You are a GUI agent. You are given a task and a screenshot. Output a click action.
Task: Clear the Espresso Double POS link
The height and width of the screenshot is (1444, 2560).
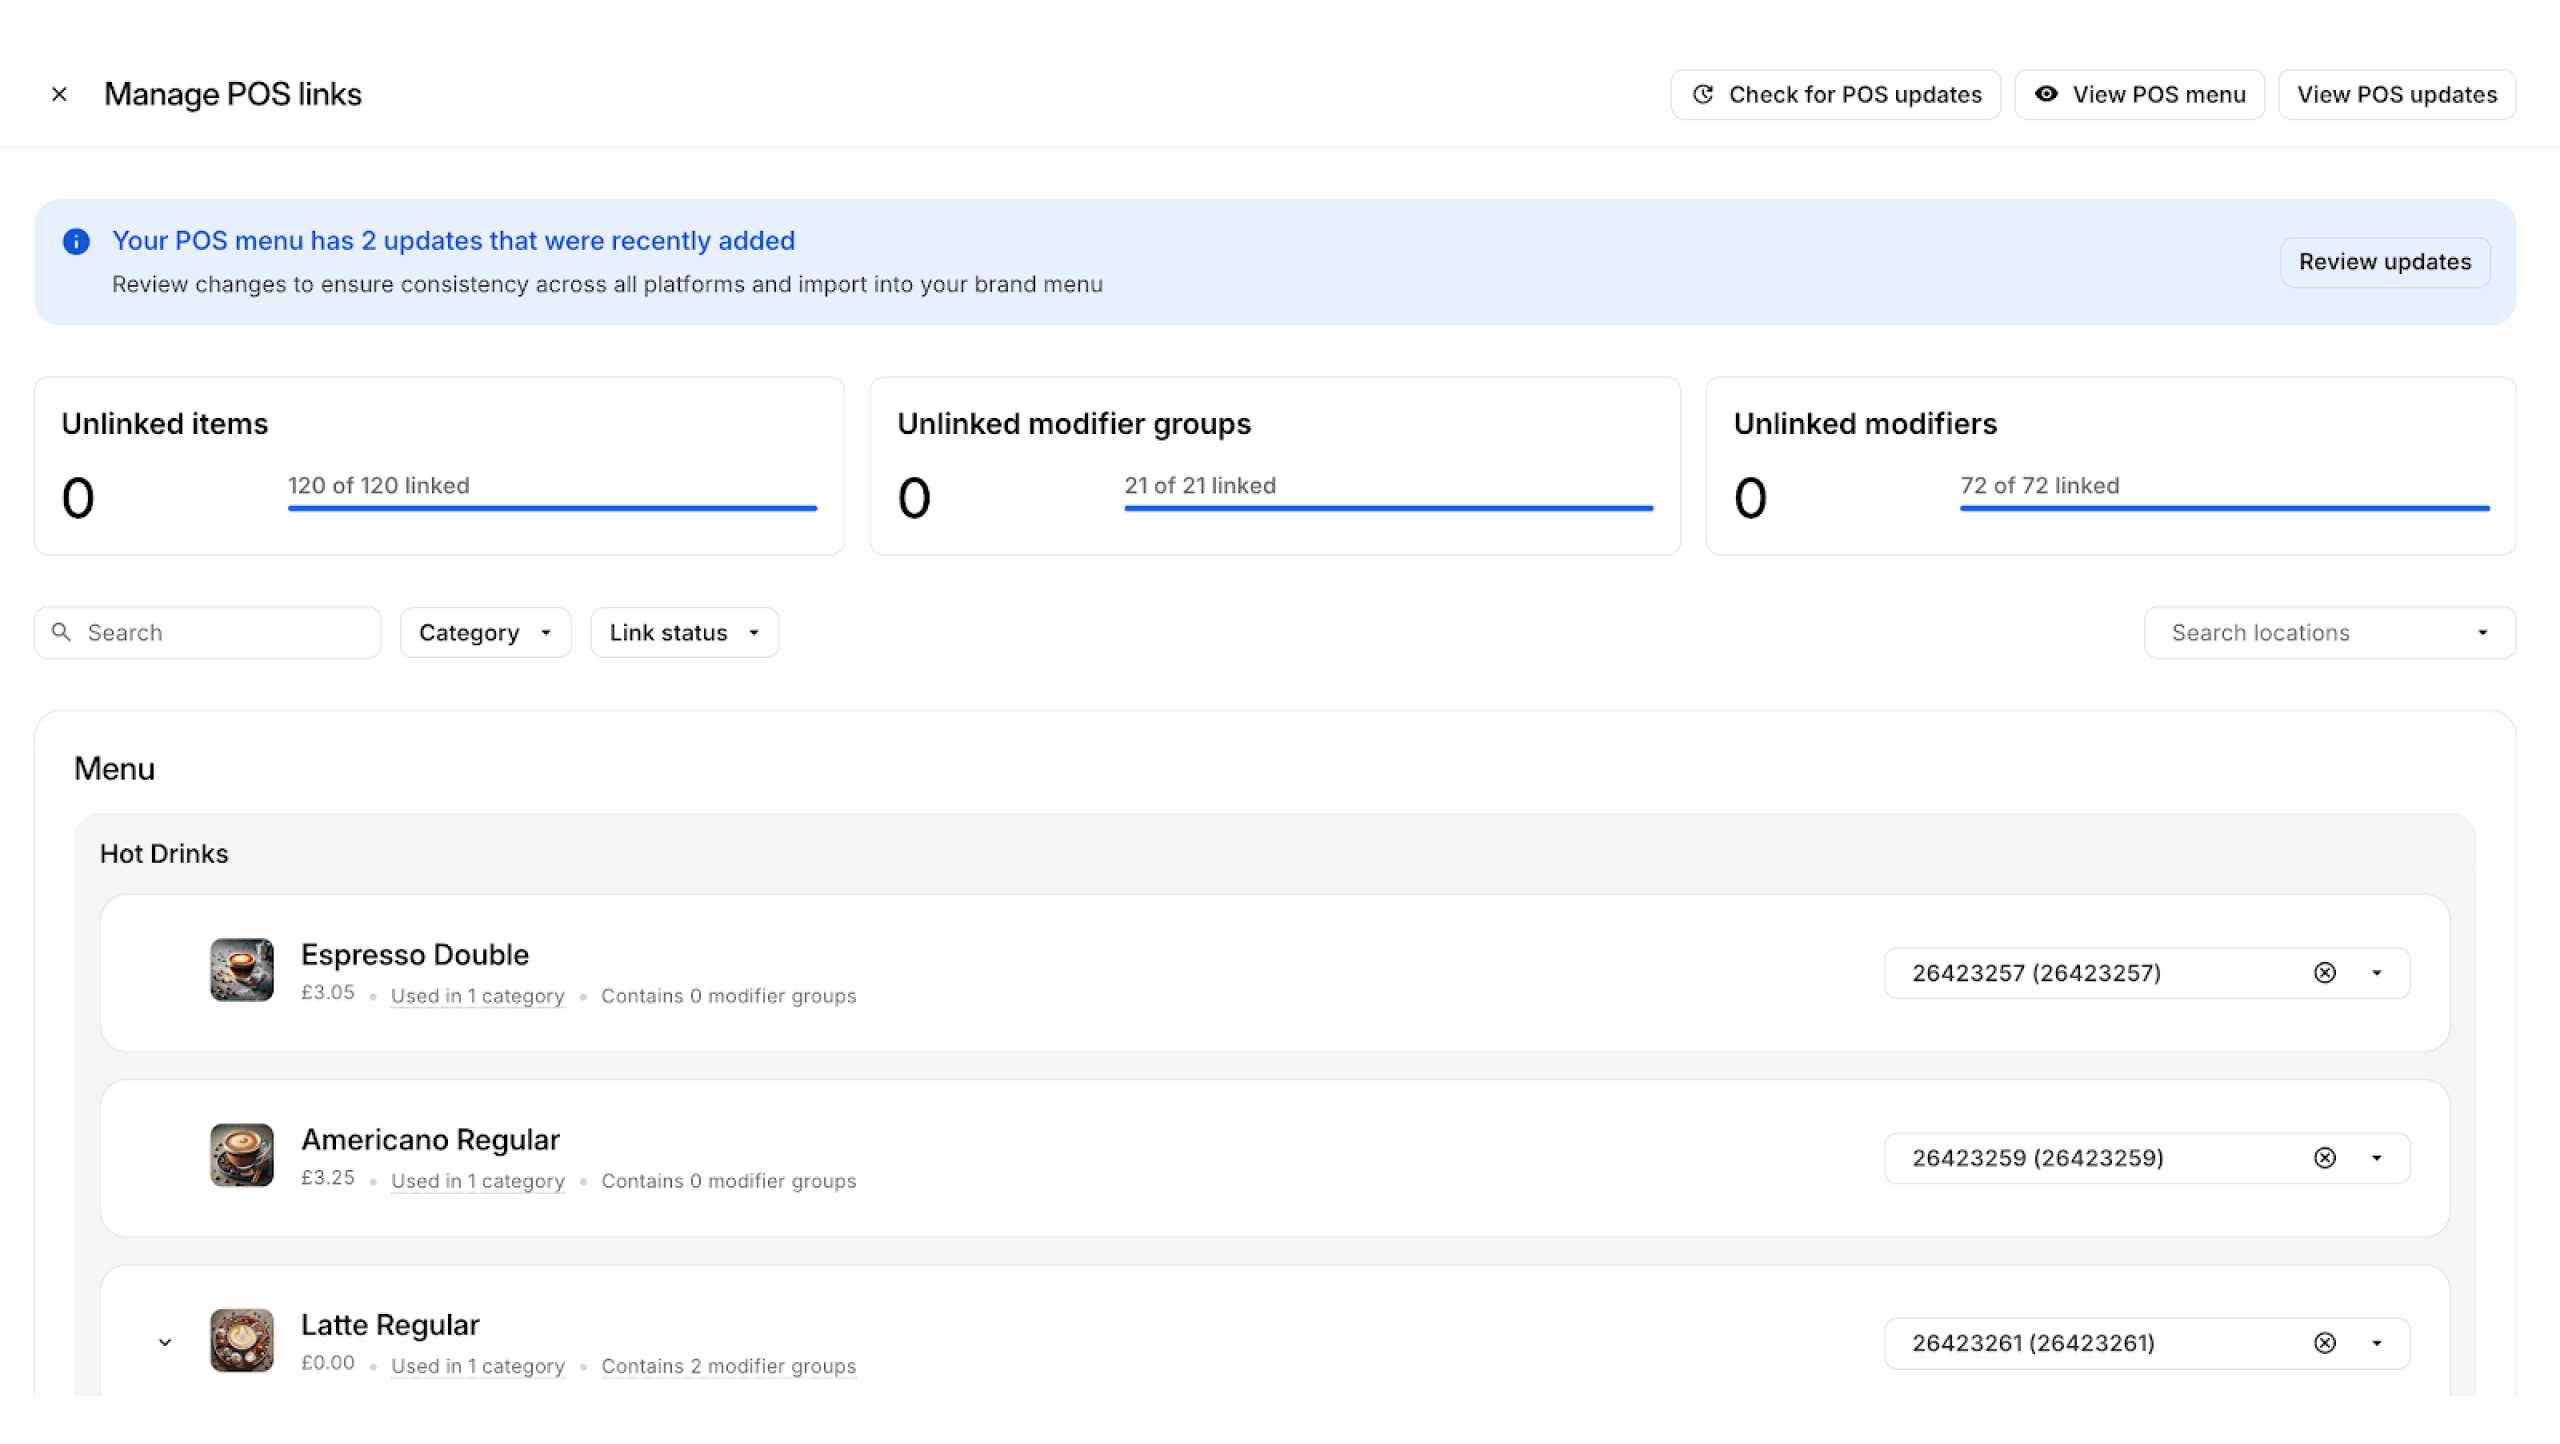click(x=2325, y=973)
